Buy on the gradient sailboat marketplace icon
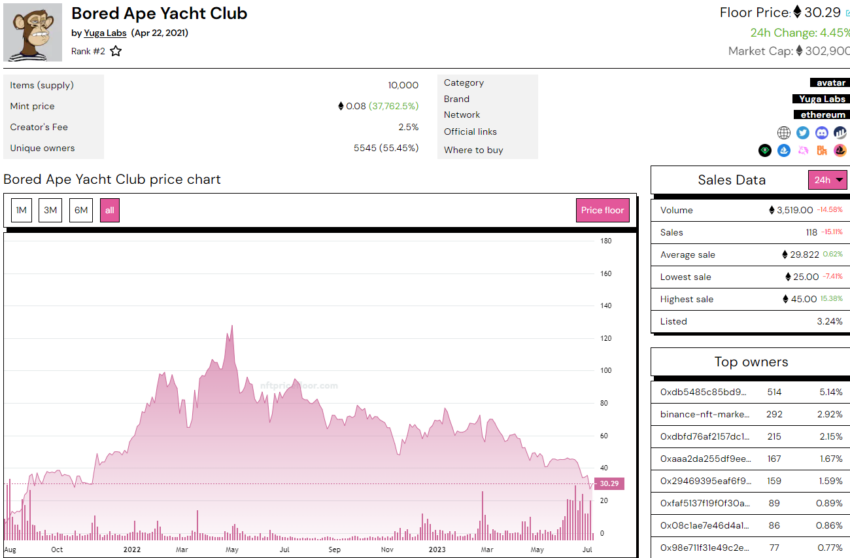Image resolution: width=850 pixels, height=558 pixels. click(840, 150)
